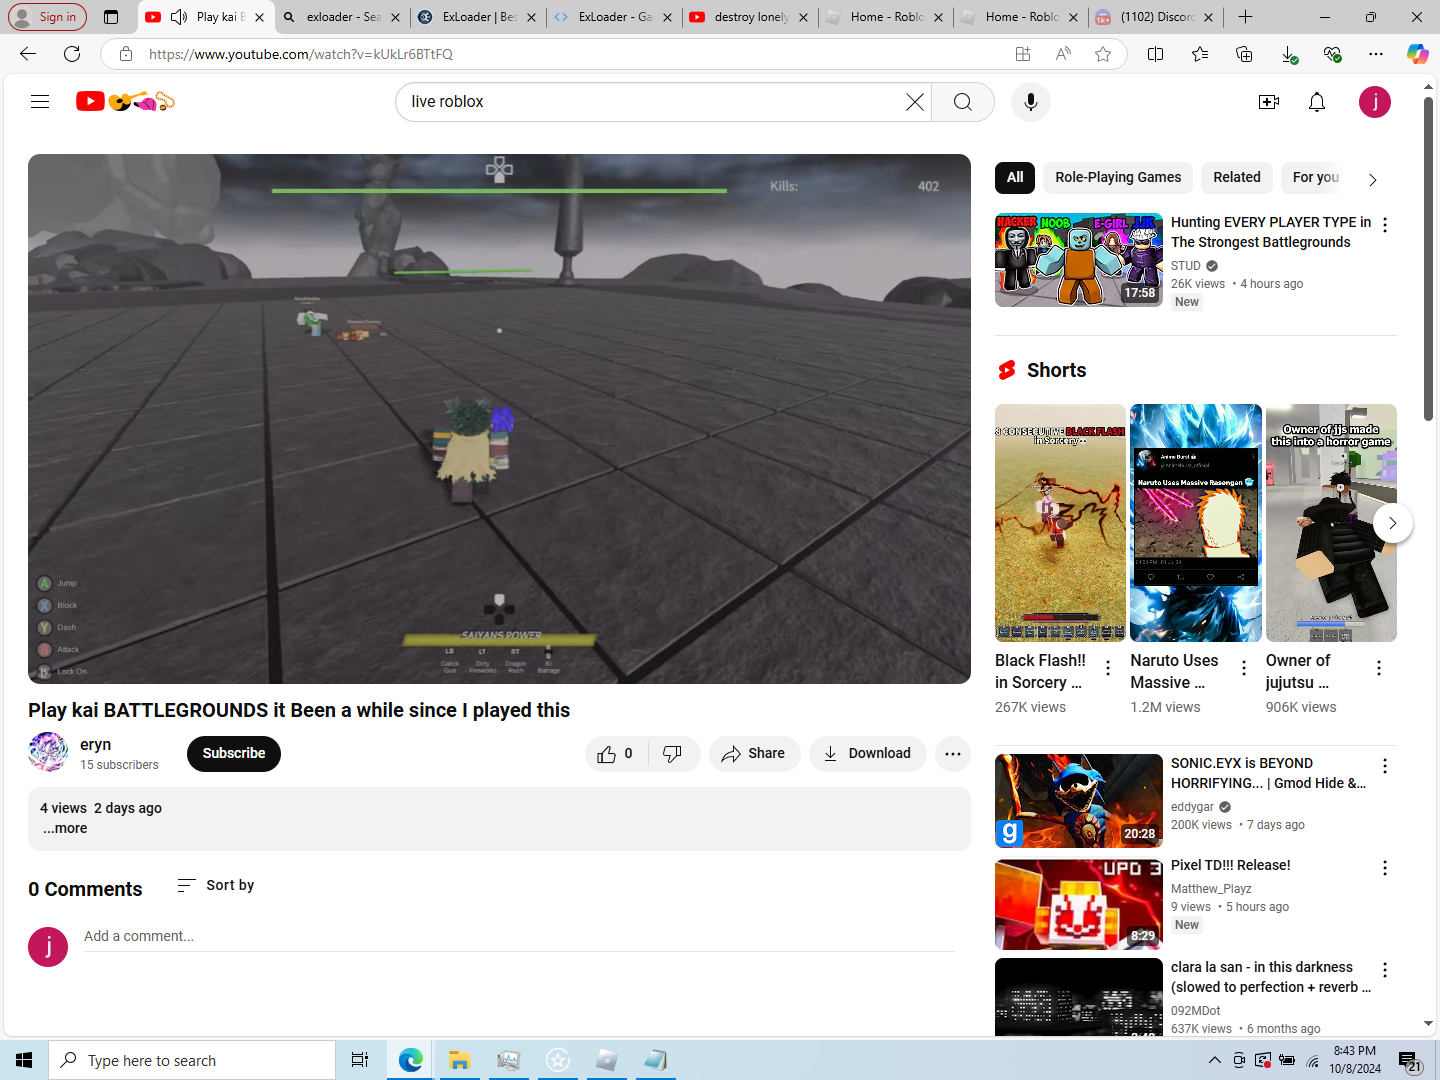Show next filter chips arrow
1440x1080 pixels.
1372,179
